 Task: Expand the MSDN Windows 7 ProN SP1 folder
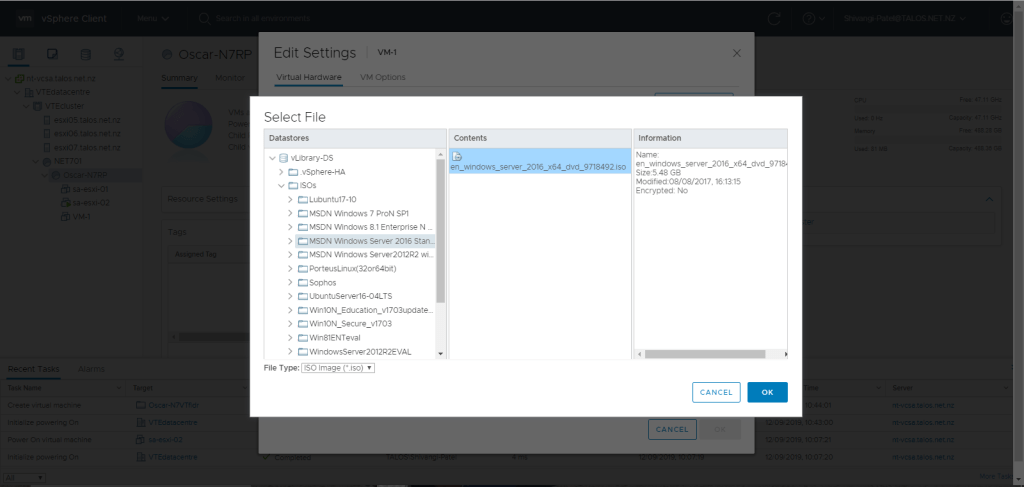[291, 213]
